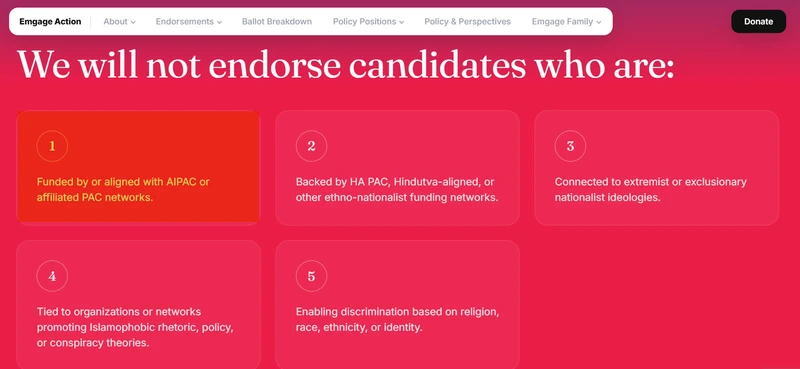
Task: Open the Emgage Family dropdown
Action: tap(566, 21)
